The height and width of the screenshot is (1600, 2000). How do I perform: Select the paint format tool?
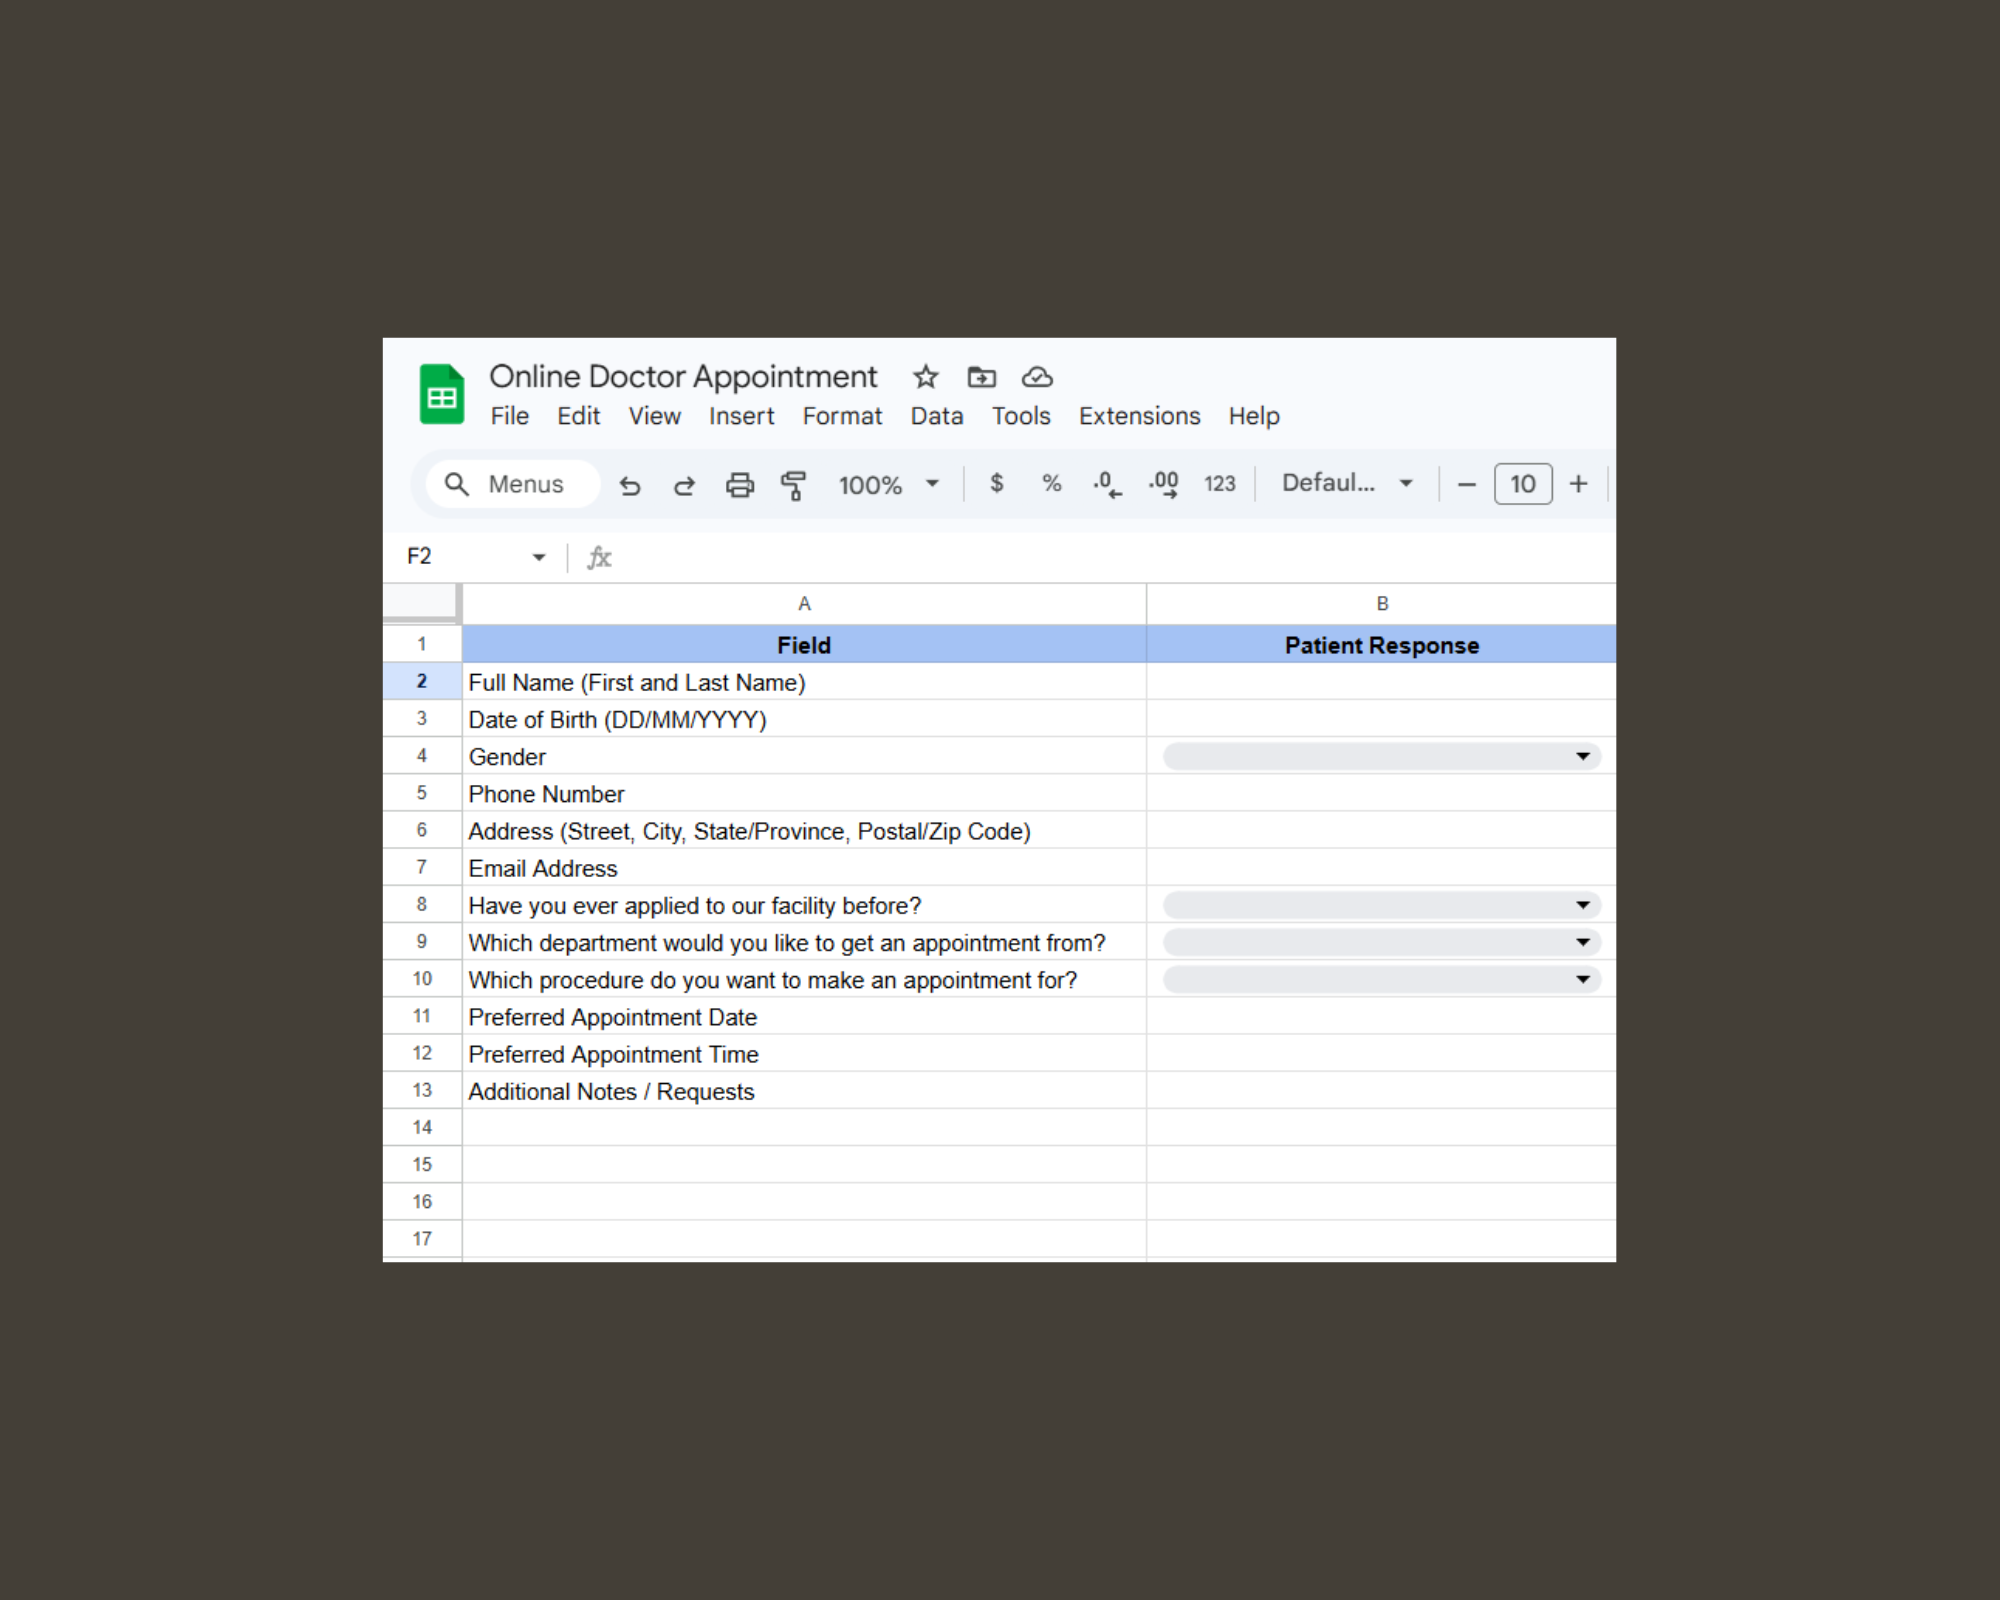click(x=793, y=485)
